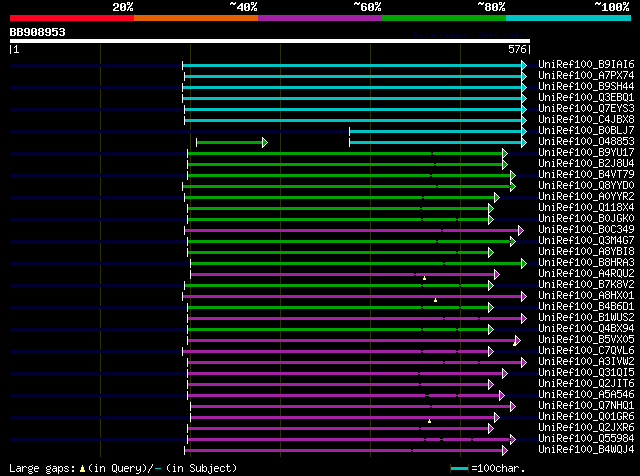Click the cyan ~100% legend color segment
The height and width of the screenshot is (476, 640).
[569, 18]
